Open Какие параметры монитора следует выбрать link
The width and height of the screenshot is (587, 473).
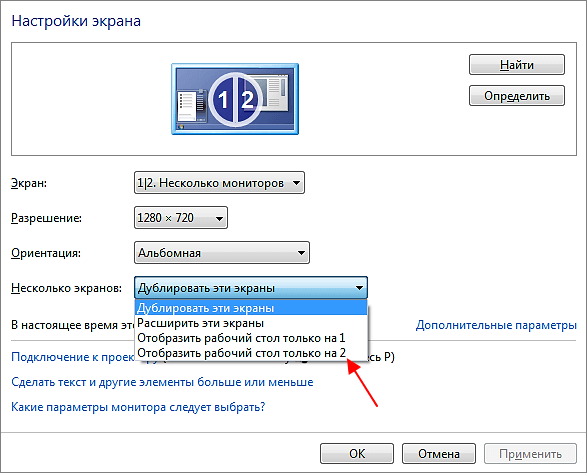[138, 407]
